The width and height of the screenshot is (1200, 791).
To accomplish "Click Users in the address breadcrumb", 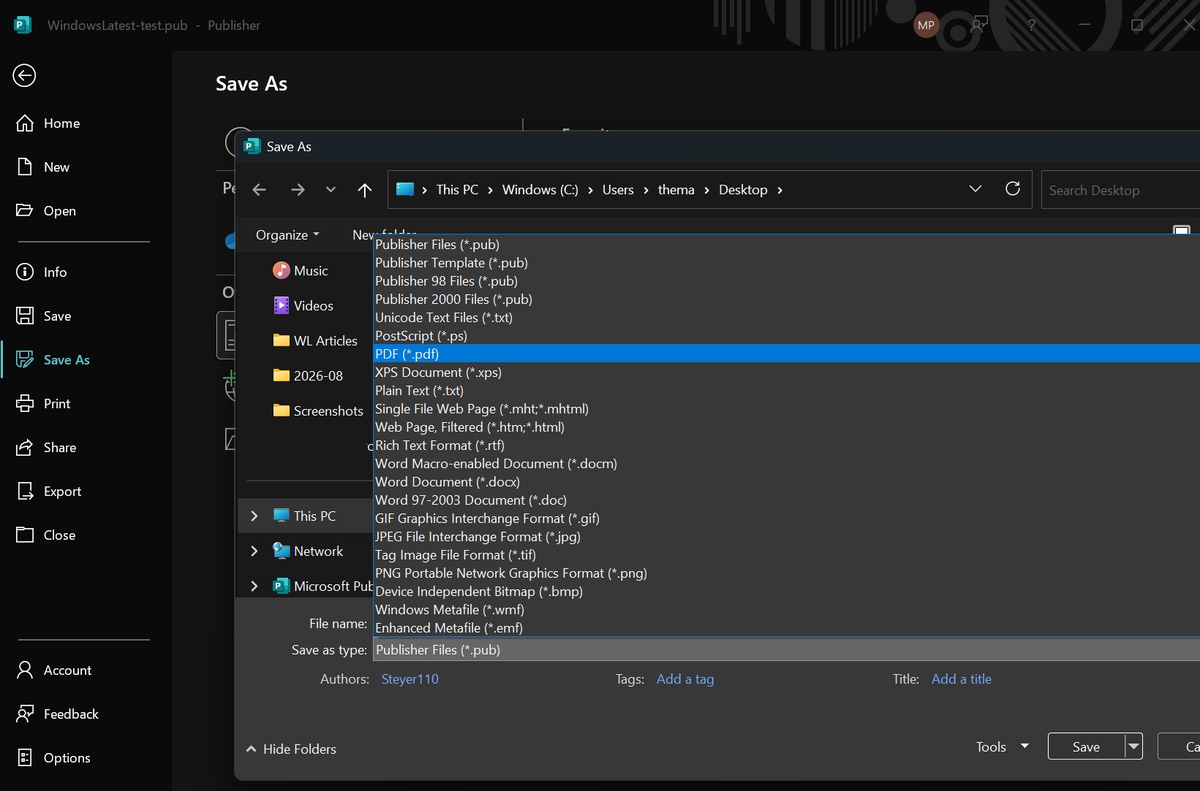I will (x=618, y=190).
